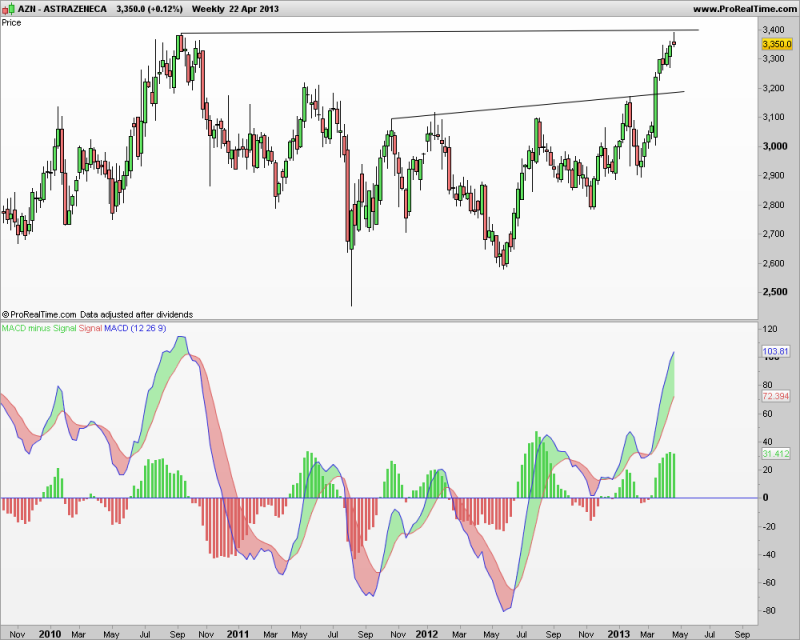The image size is (800, 640).
Task: Click the red Signal legend label
Action: (90, 328)
